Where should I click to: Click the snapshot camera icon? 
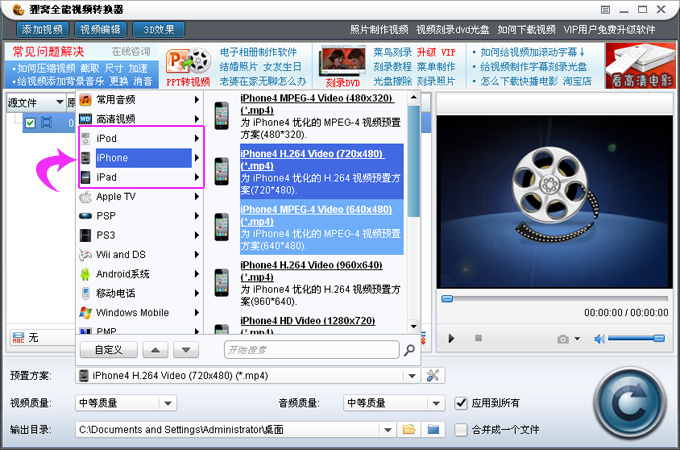(563, 339)
